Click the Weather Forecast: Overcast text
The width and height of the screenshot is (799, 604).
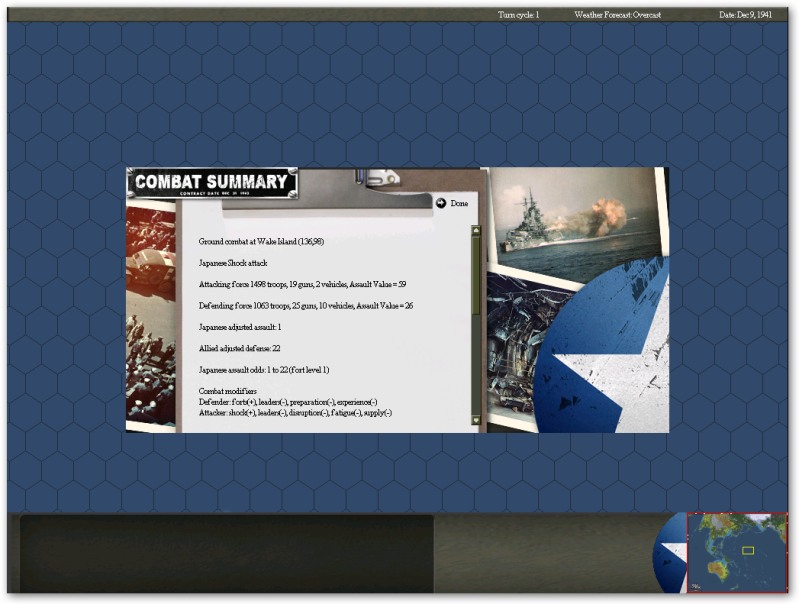click(618, 15)
